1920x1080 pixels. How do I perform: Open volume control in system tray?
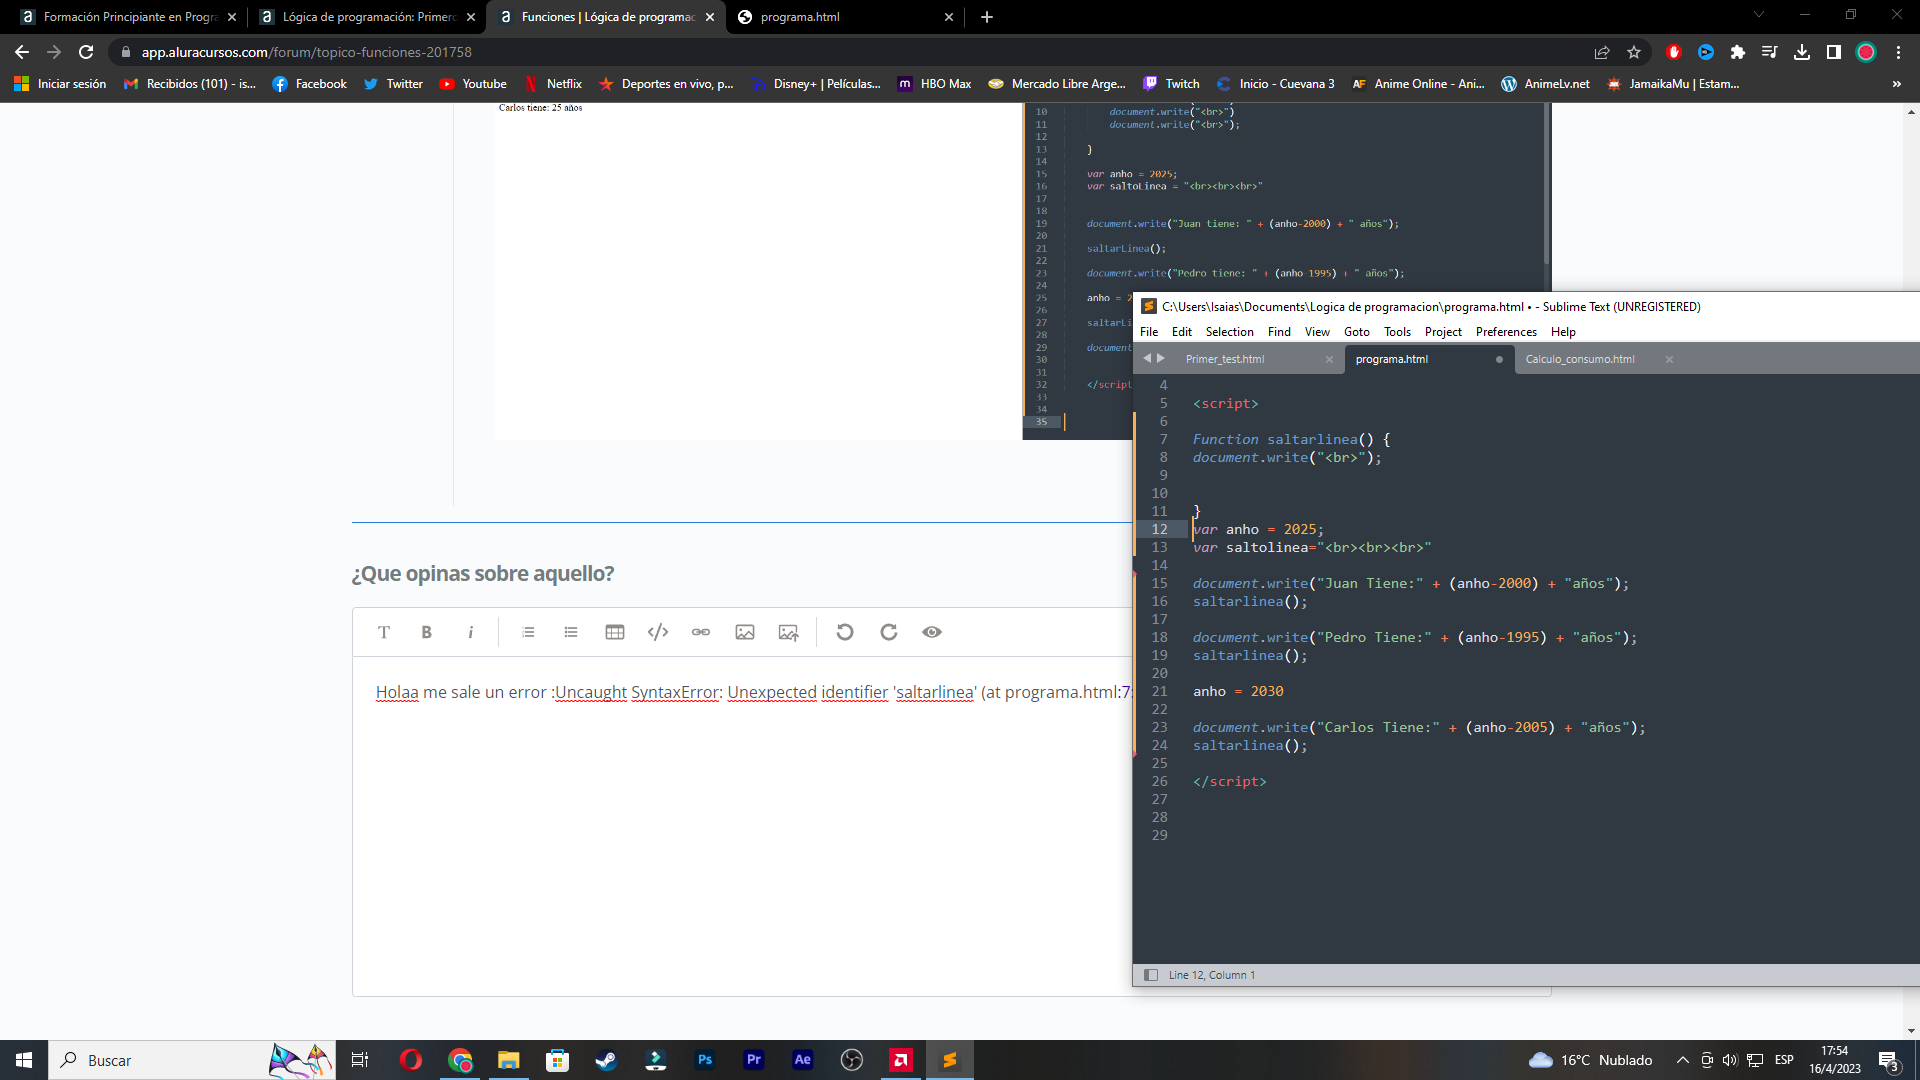(1730, 1060)
